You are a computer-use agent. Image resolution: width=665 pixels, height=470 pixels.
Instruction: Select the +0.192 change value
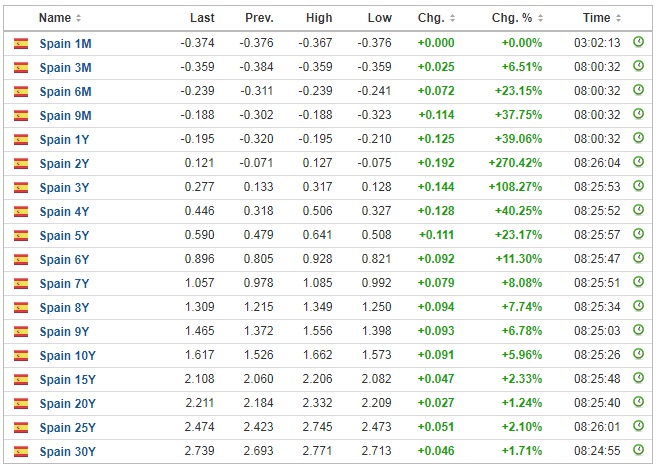pos(436,163)
